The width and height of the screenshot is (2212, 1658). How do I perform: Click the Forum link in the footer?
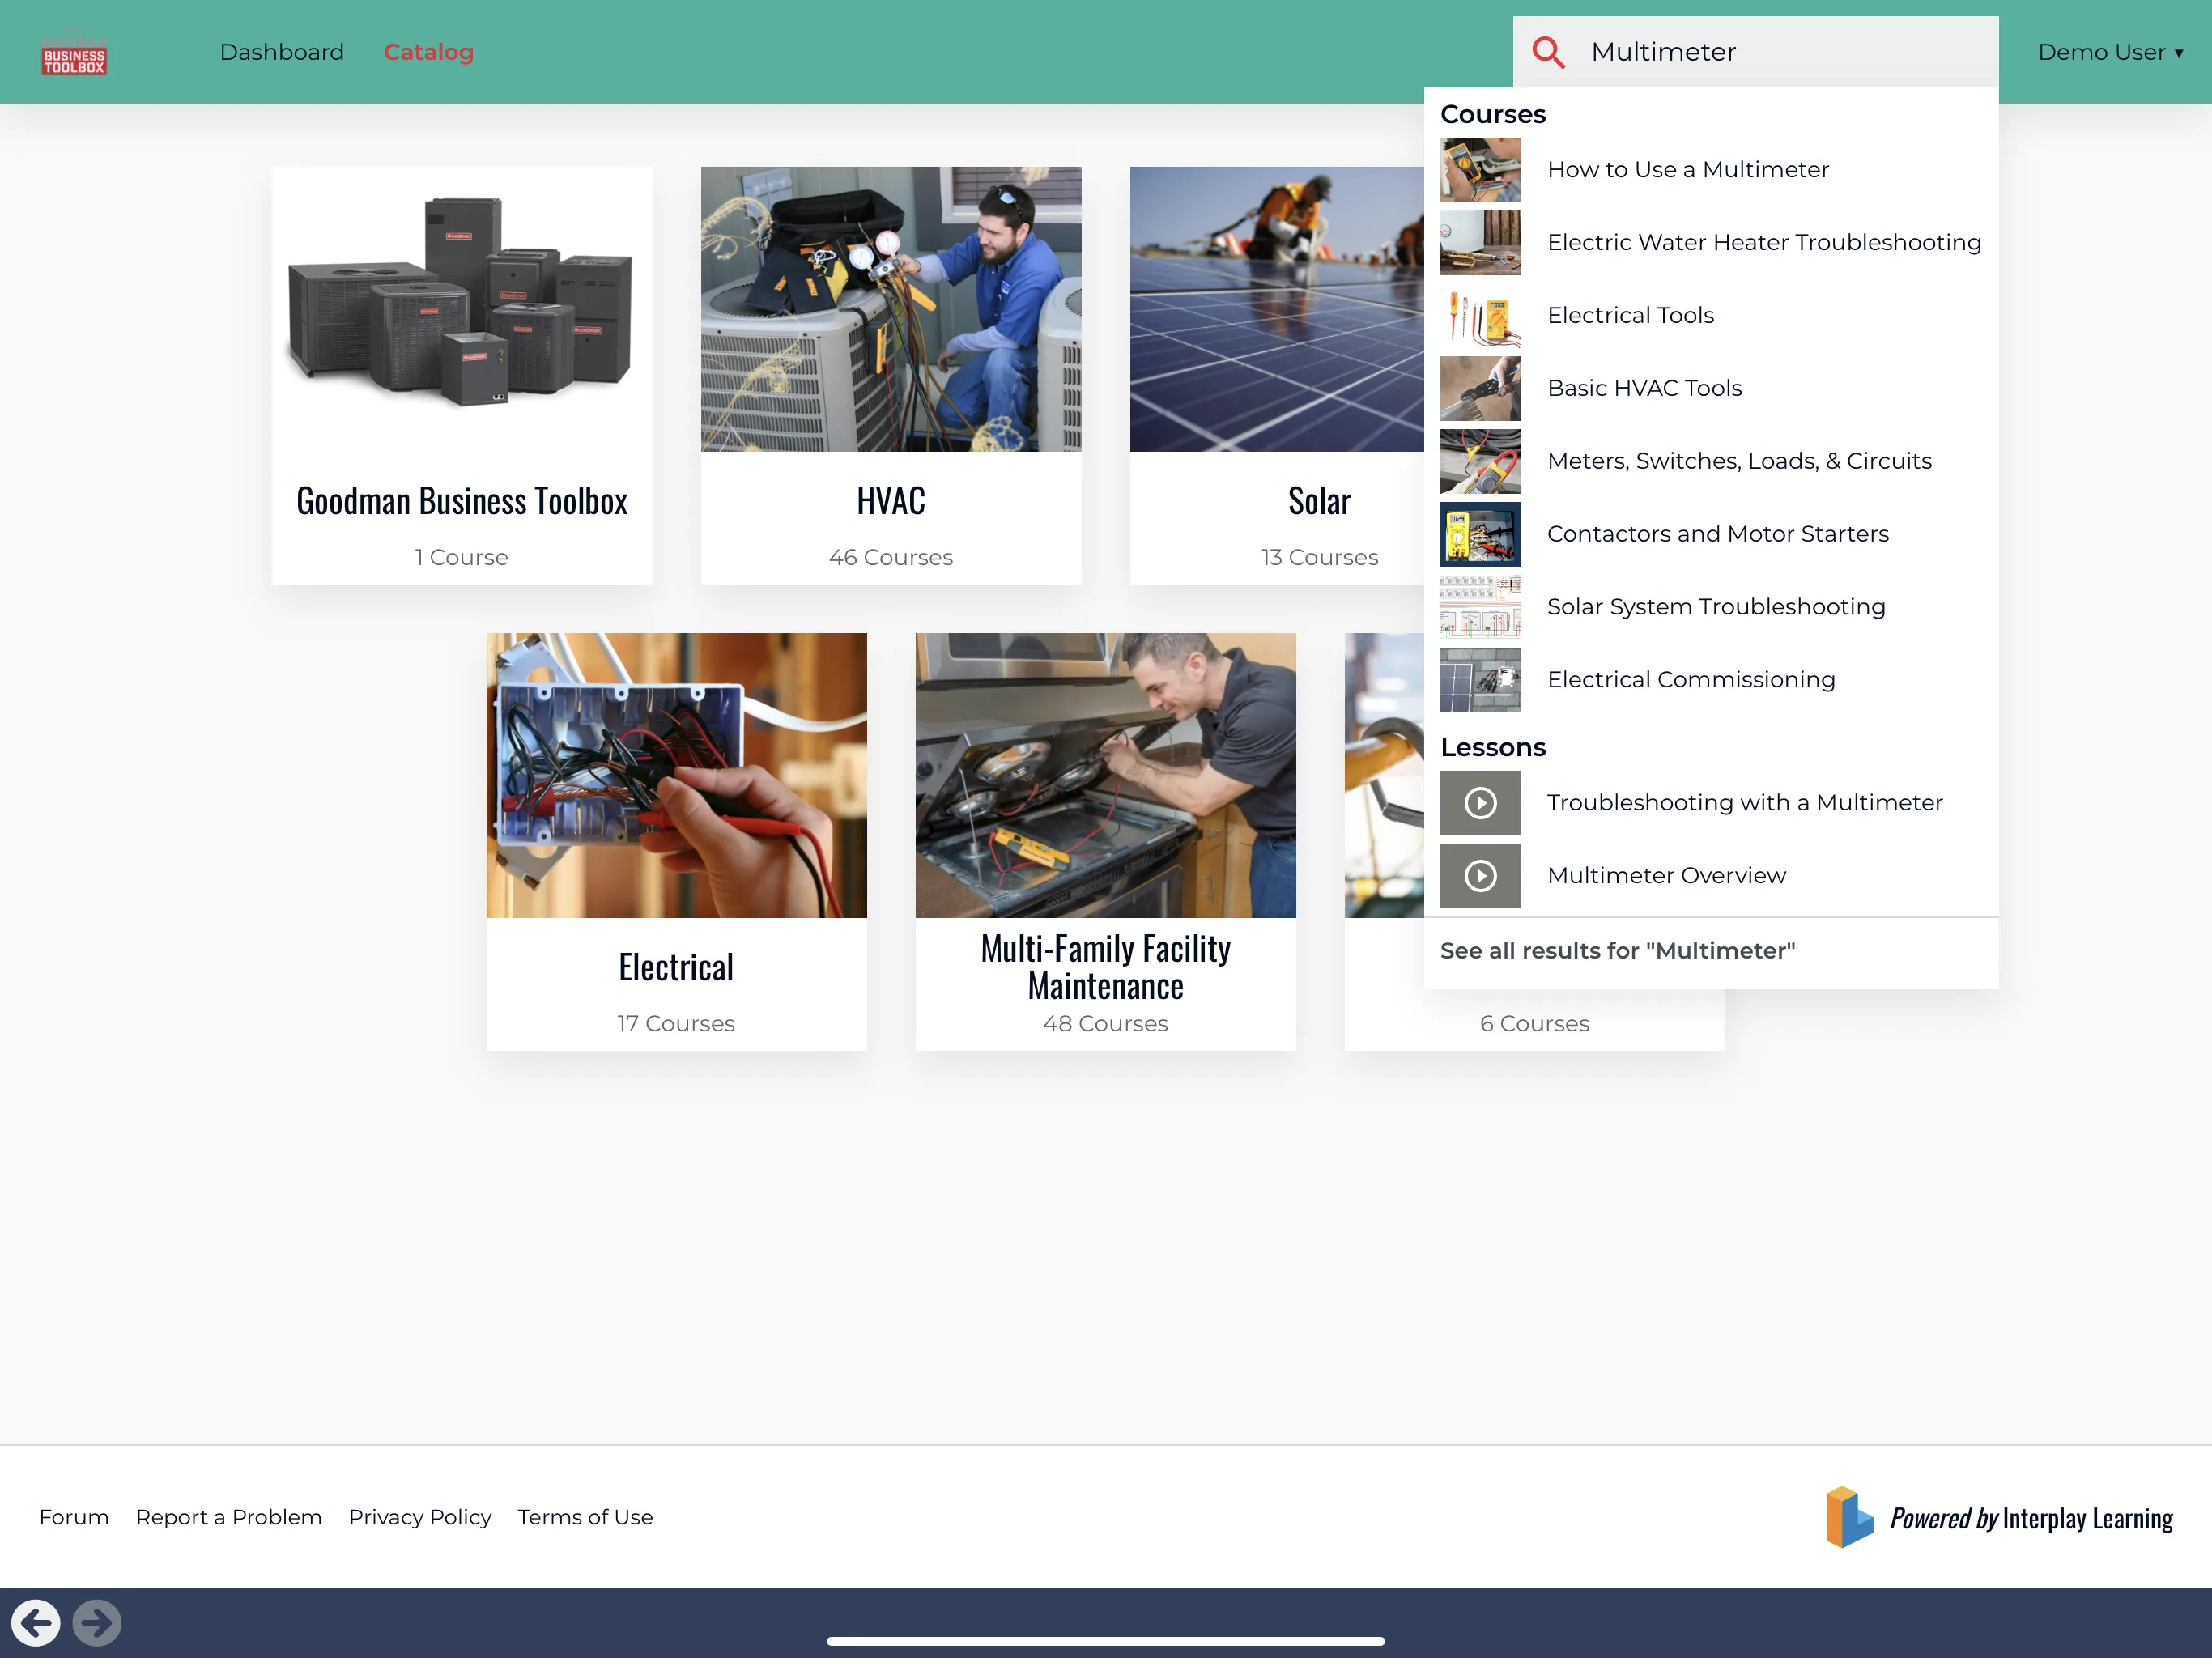pos(71,1517)
